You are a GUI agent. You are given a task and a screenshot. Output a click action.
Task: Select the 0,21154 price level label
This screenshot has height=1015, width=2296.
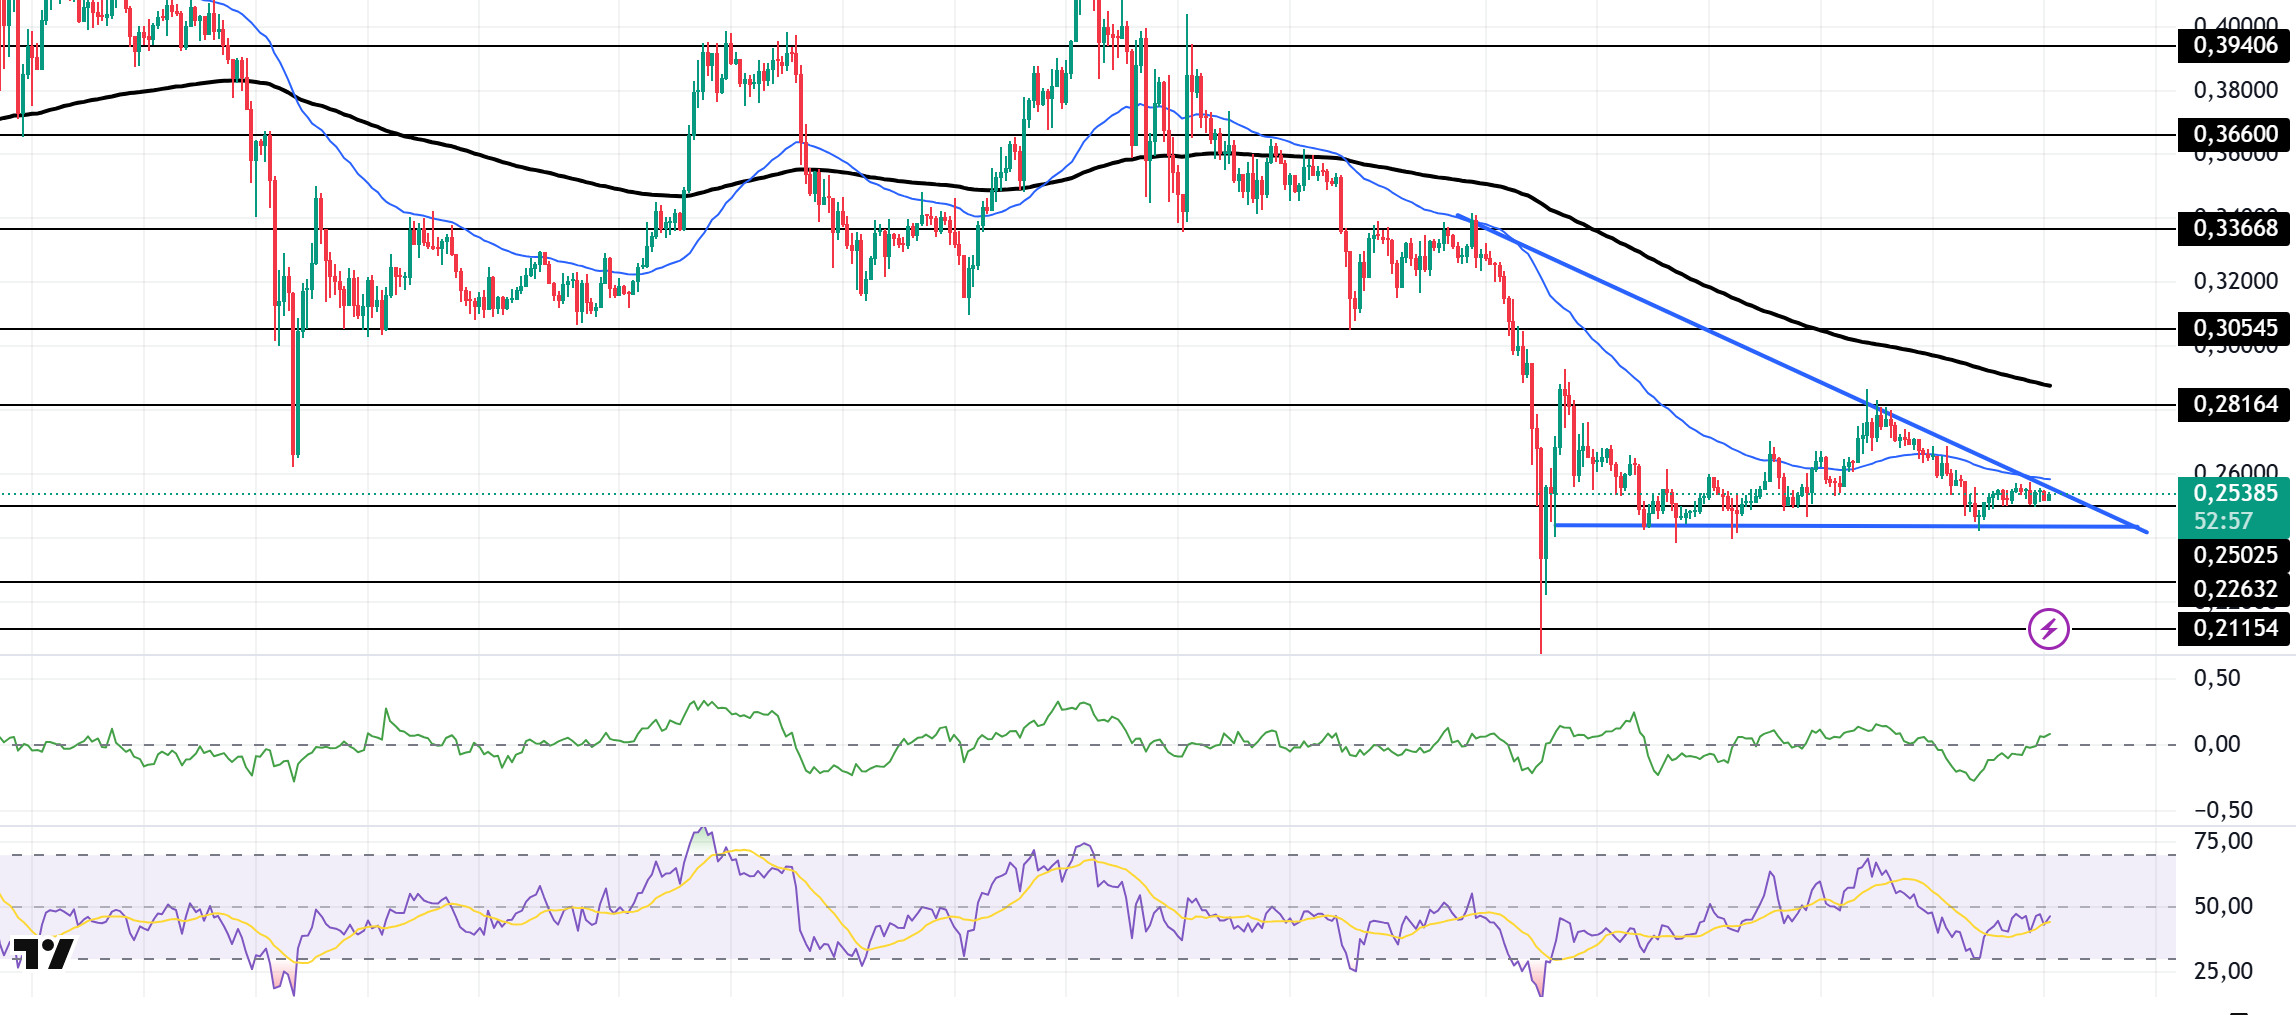click(x=2234, y=628)
